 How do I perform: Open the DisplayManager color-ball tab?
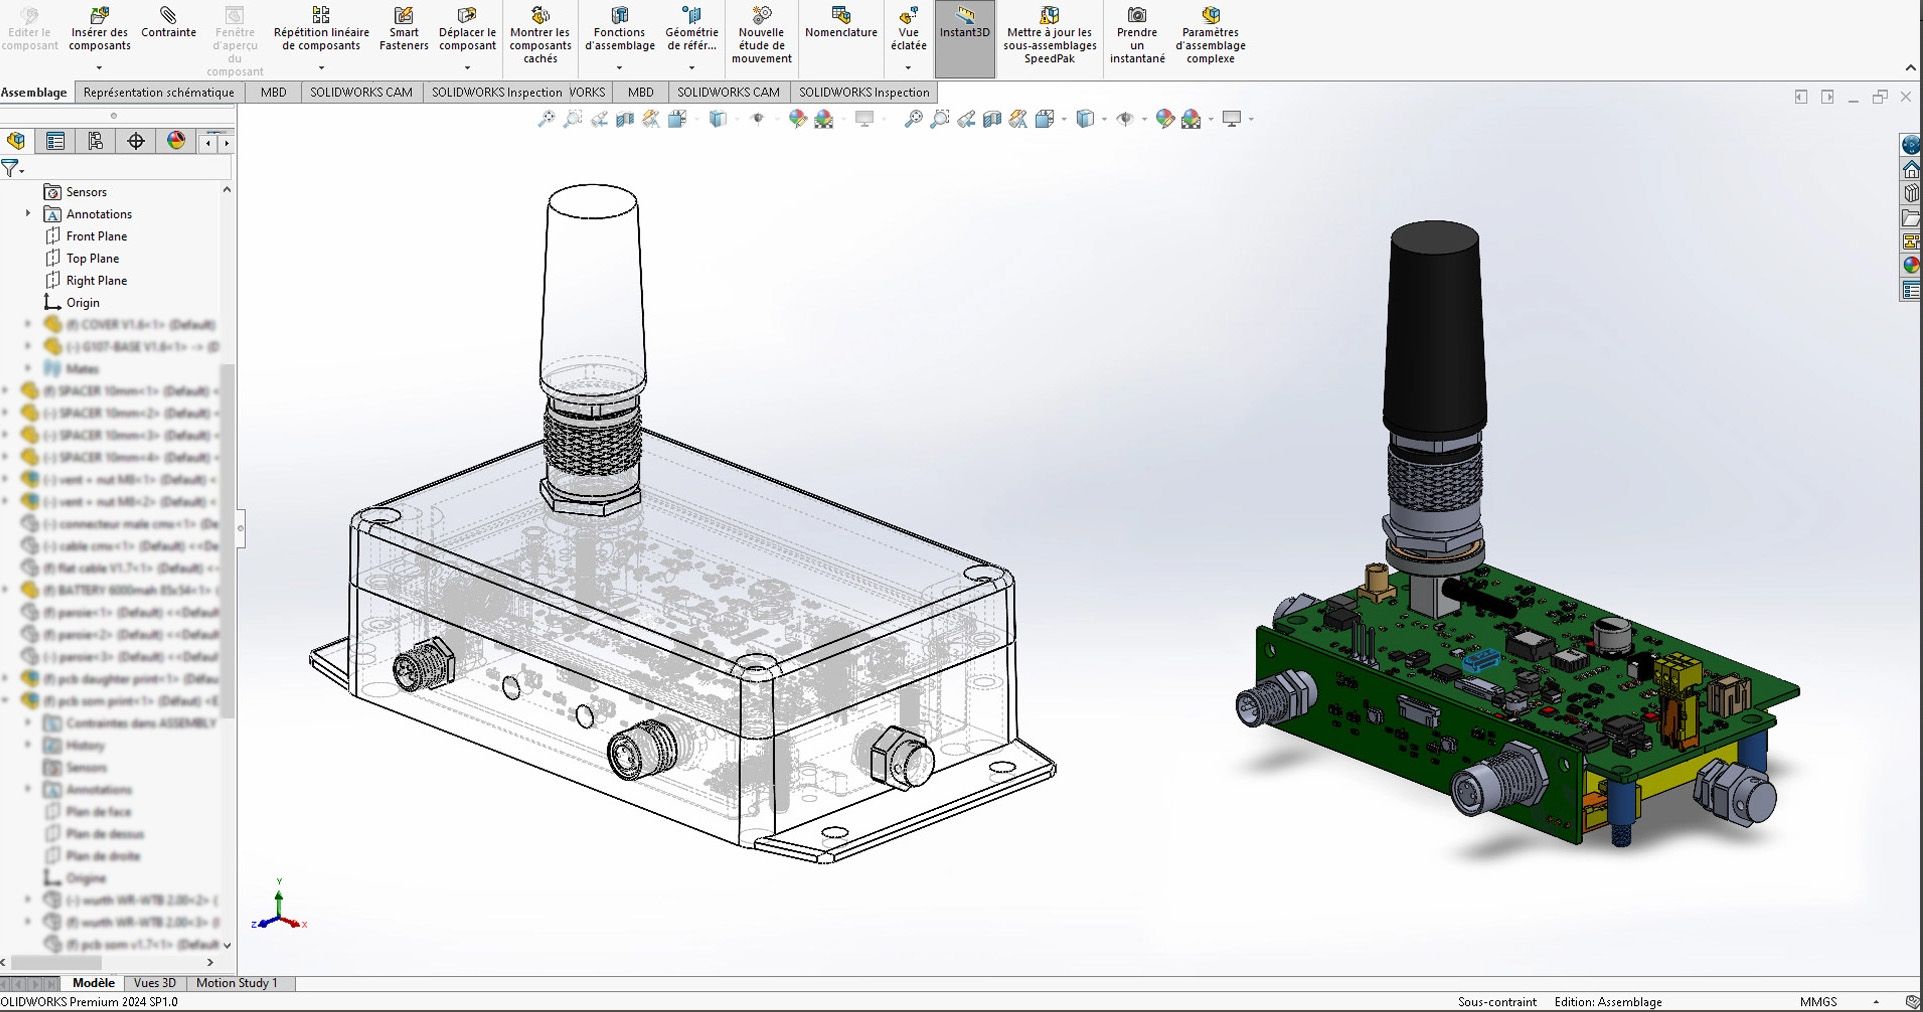coord(176,141)
